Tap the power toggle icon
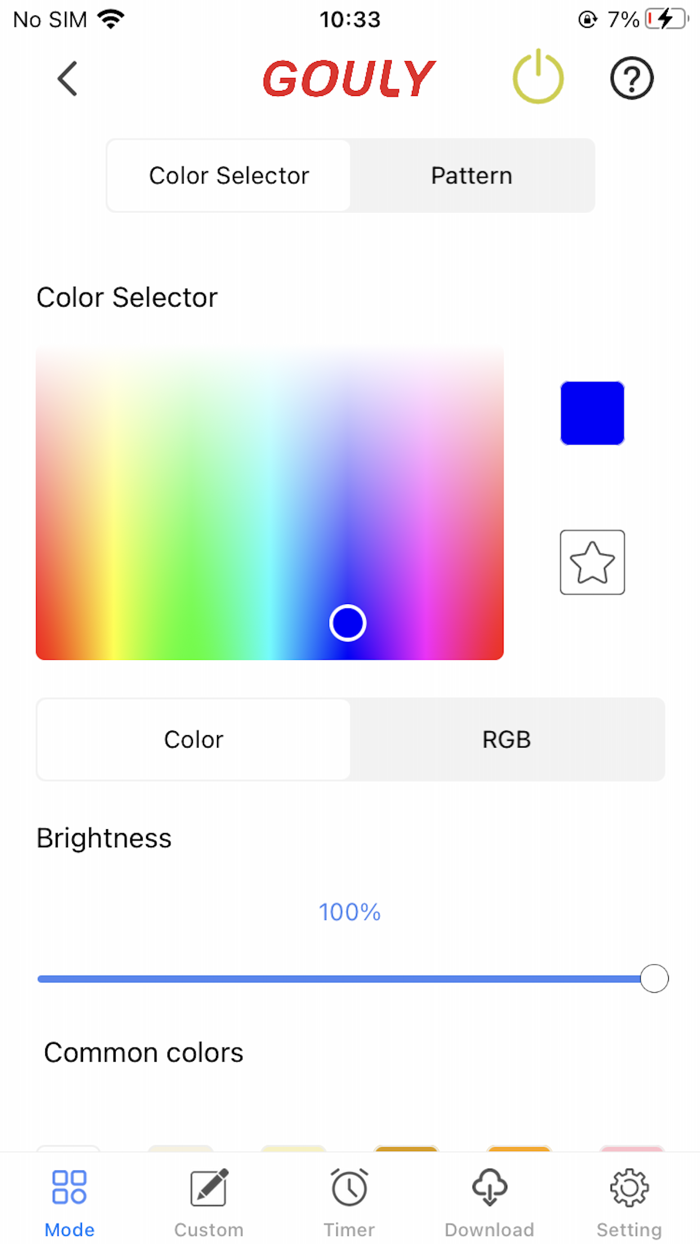 click(x=538, y=77)
